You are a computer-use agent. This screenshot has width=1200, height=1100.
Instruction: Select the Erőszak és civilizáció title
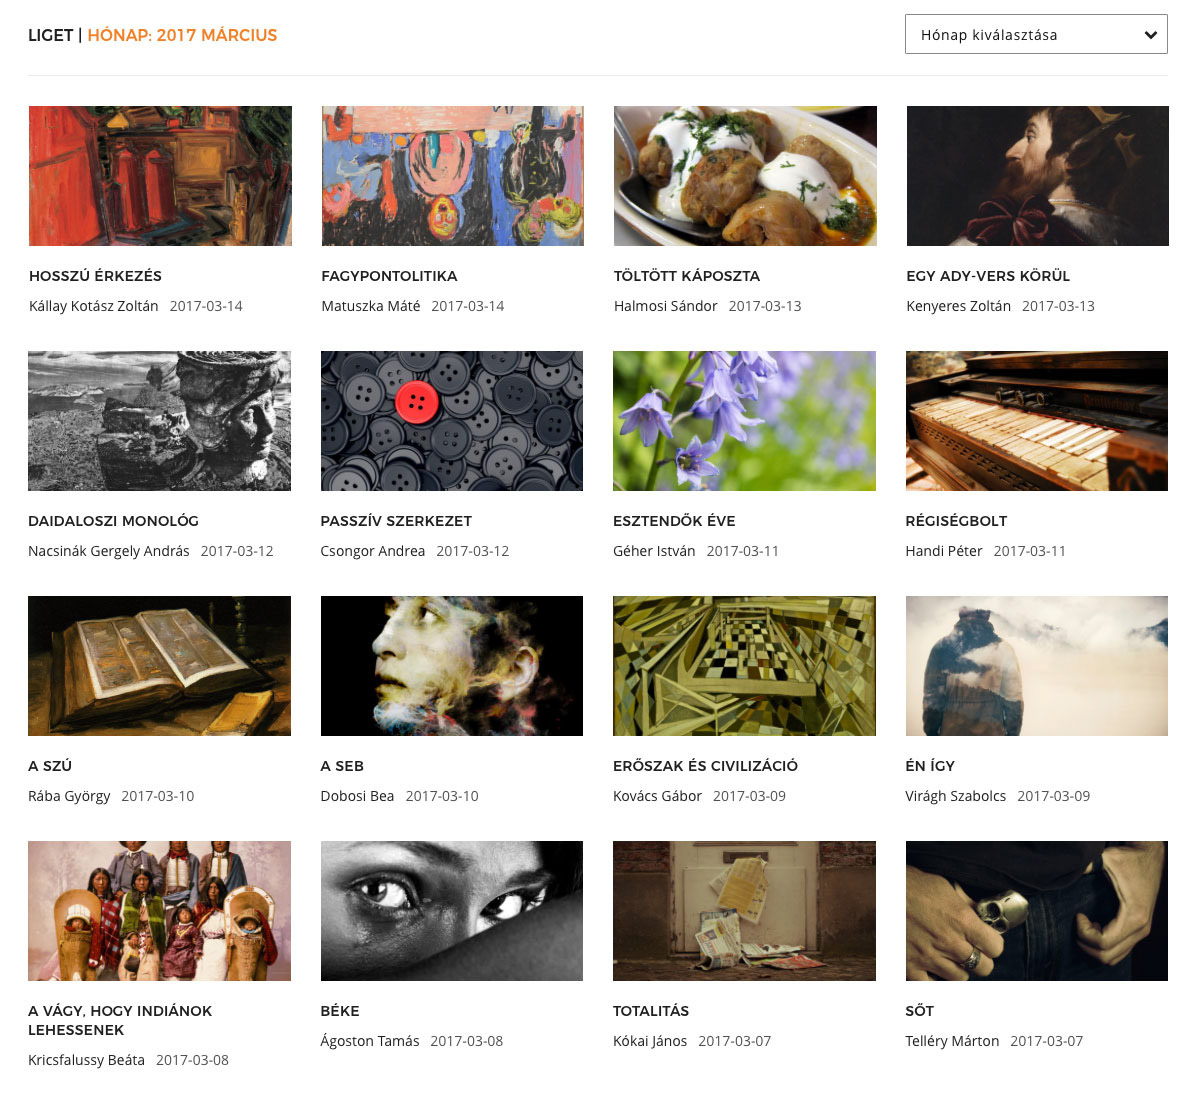coord(705,766)
